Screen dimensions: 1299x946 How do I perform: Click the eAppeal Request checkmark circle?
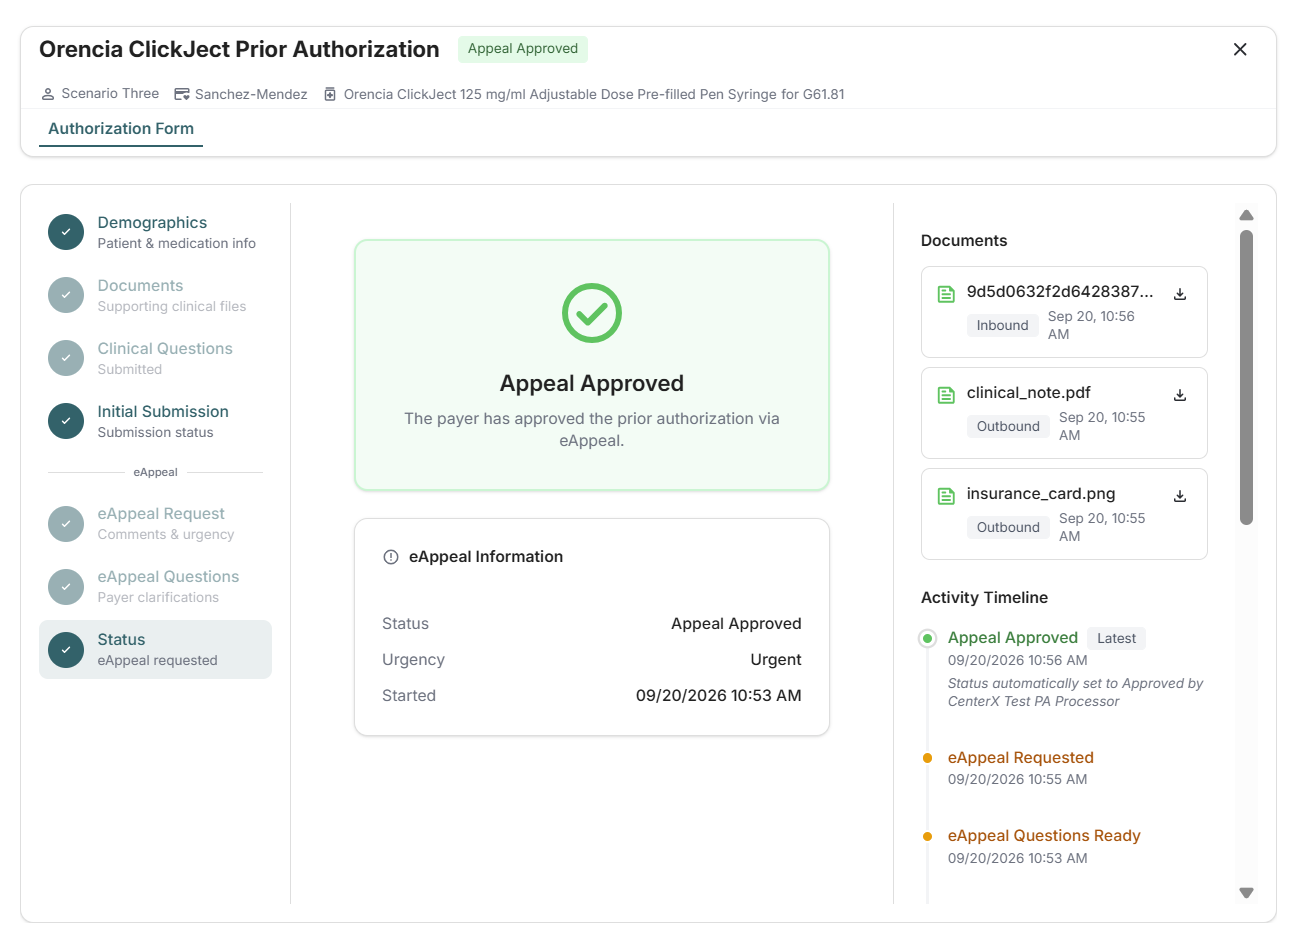[66, 523]
